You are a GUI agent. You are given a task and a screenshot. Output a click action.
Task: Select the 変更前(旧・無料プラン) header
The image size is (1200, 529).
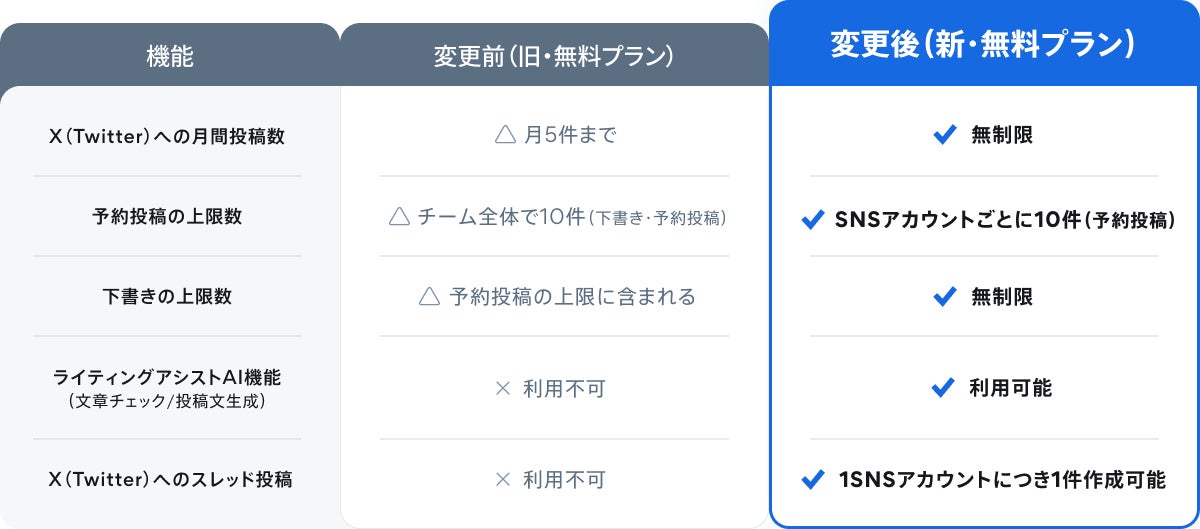click(x=554, y=56)
